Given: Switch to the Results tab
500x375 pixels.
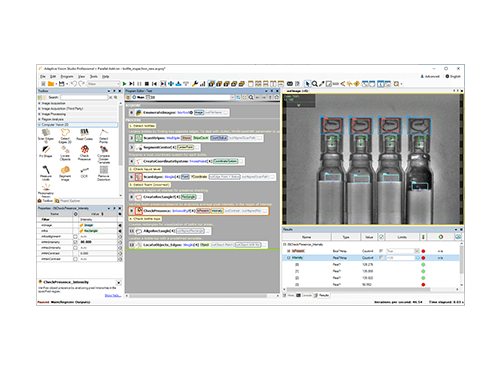Looking at the screenshot, I should 322,295.
